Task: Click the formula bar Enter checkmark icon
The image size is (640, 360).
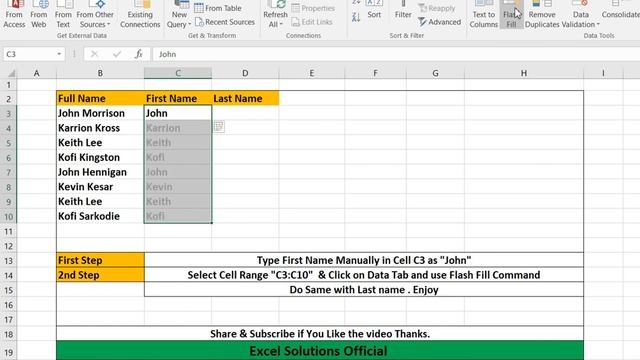Action: pyautogui.click(x=117, y=54)
